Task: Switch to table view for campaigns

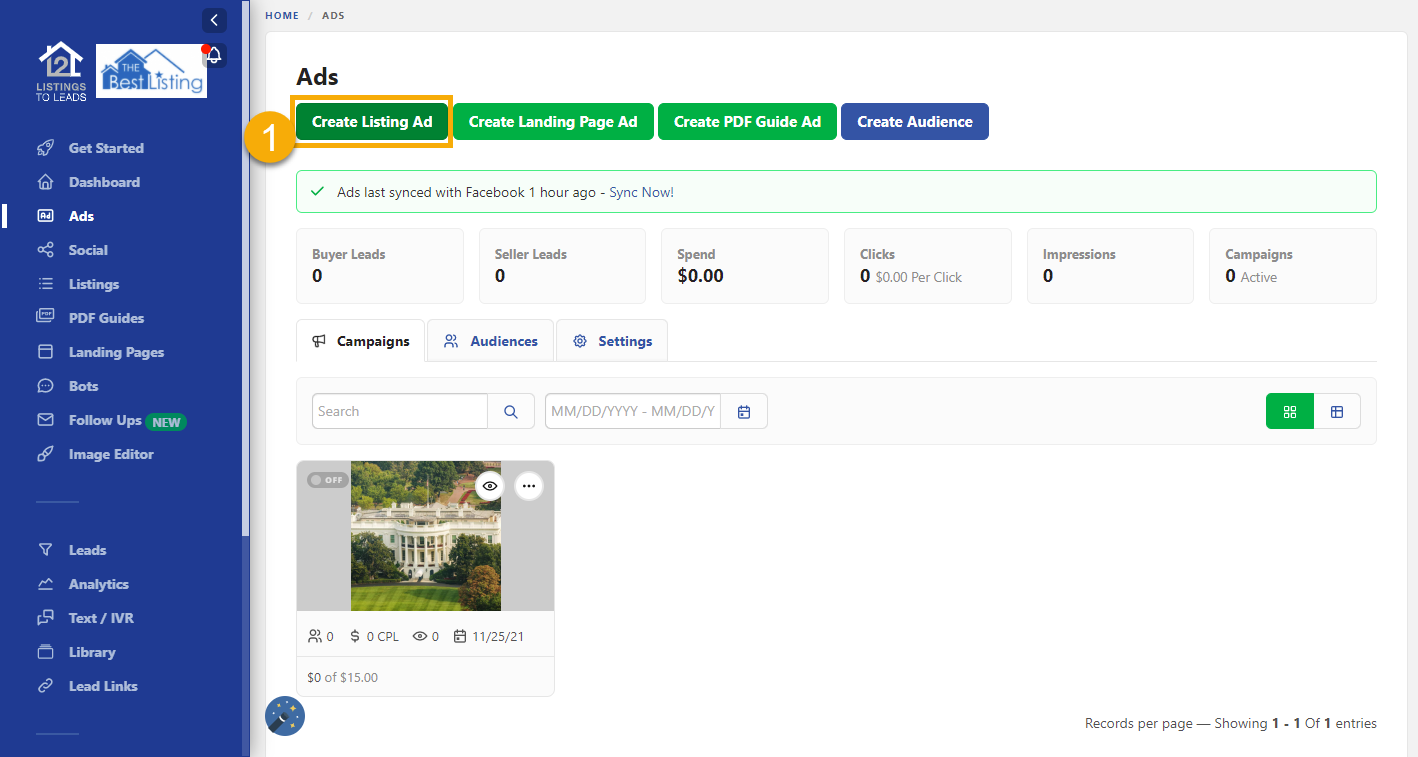Action: coord(1337,411)
